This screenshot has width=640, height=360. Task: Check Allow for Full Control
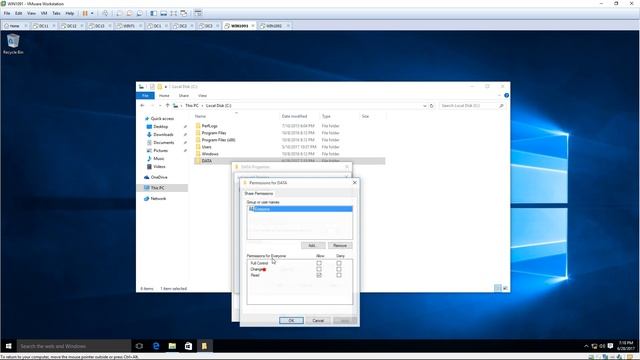319,263
